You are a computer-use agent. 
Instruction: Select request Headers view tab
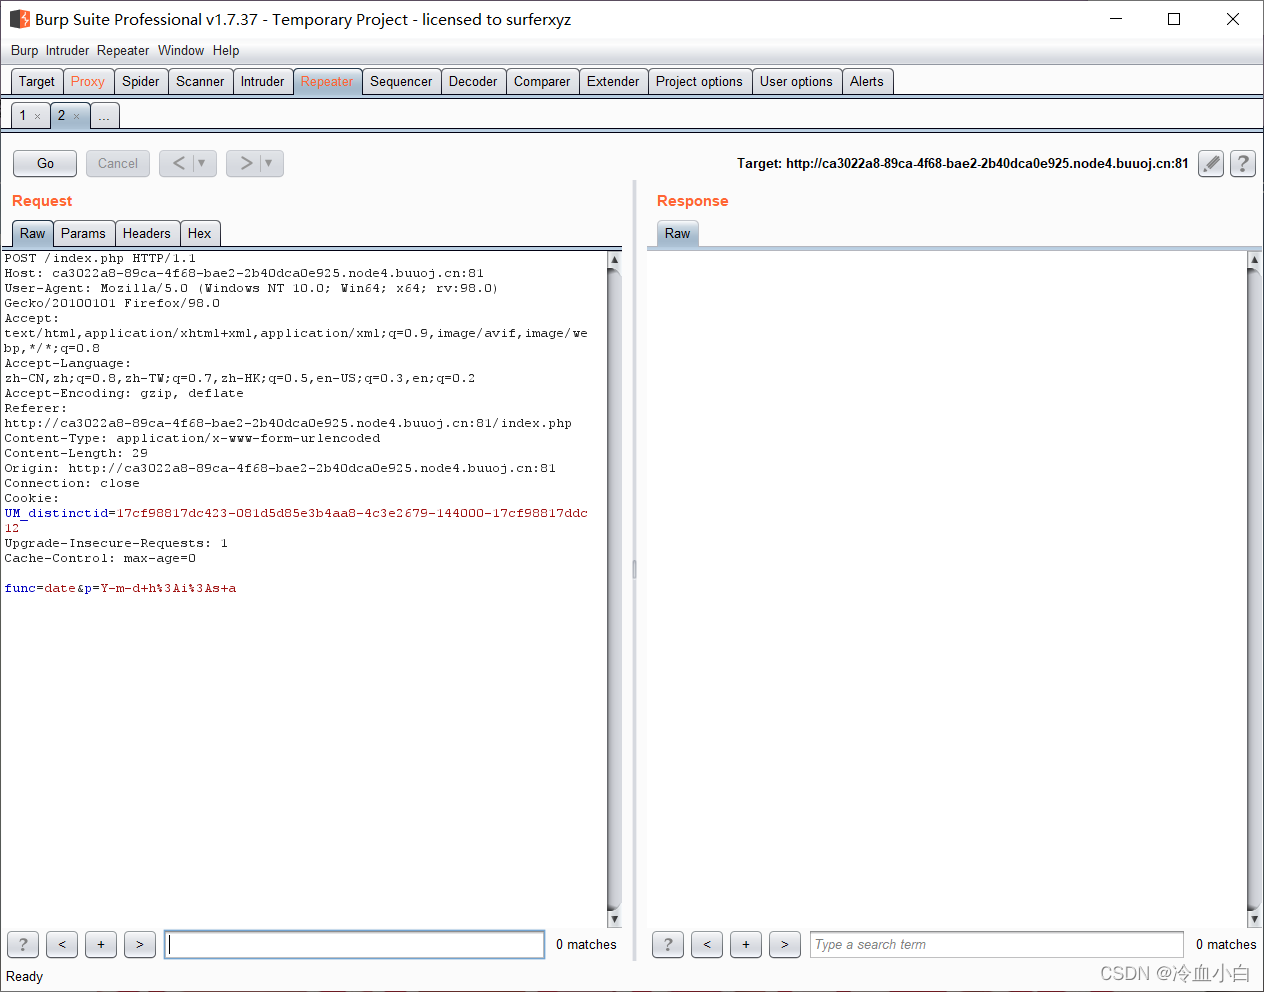pyautogui.click(x=147, y=233)
